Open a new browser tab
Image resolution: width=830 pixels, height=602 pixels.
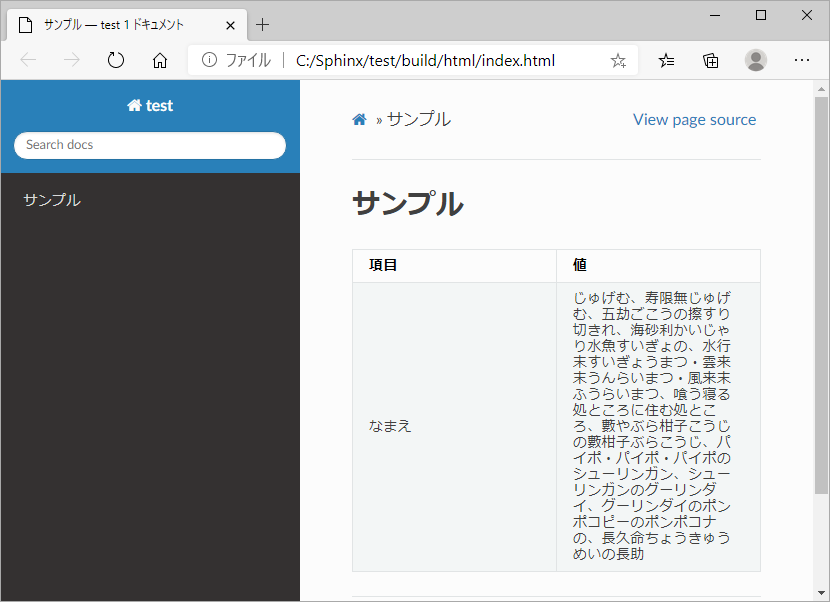(x=263, y=25)
